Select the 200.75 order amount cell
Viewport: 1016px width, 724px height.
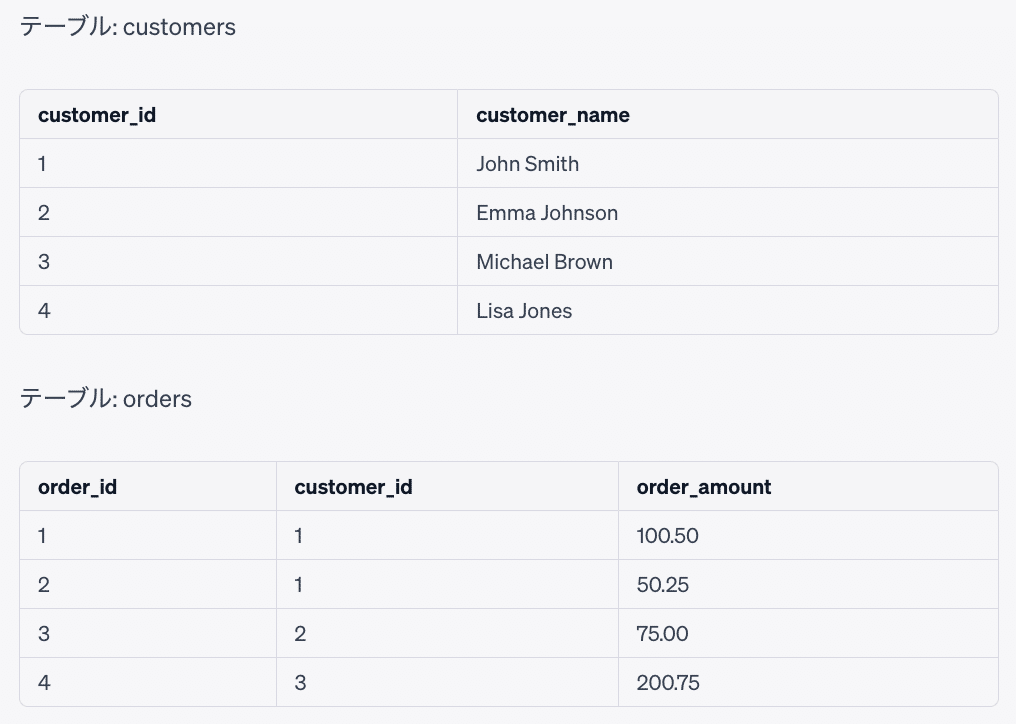click(668, 683)
